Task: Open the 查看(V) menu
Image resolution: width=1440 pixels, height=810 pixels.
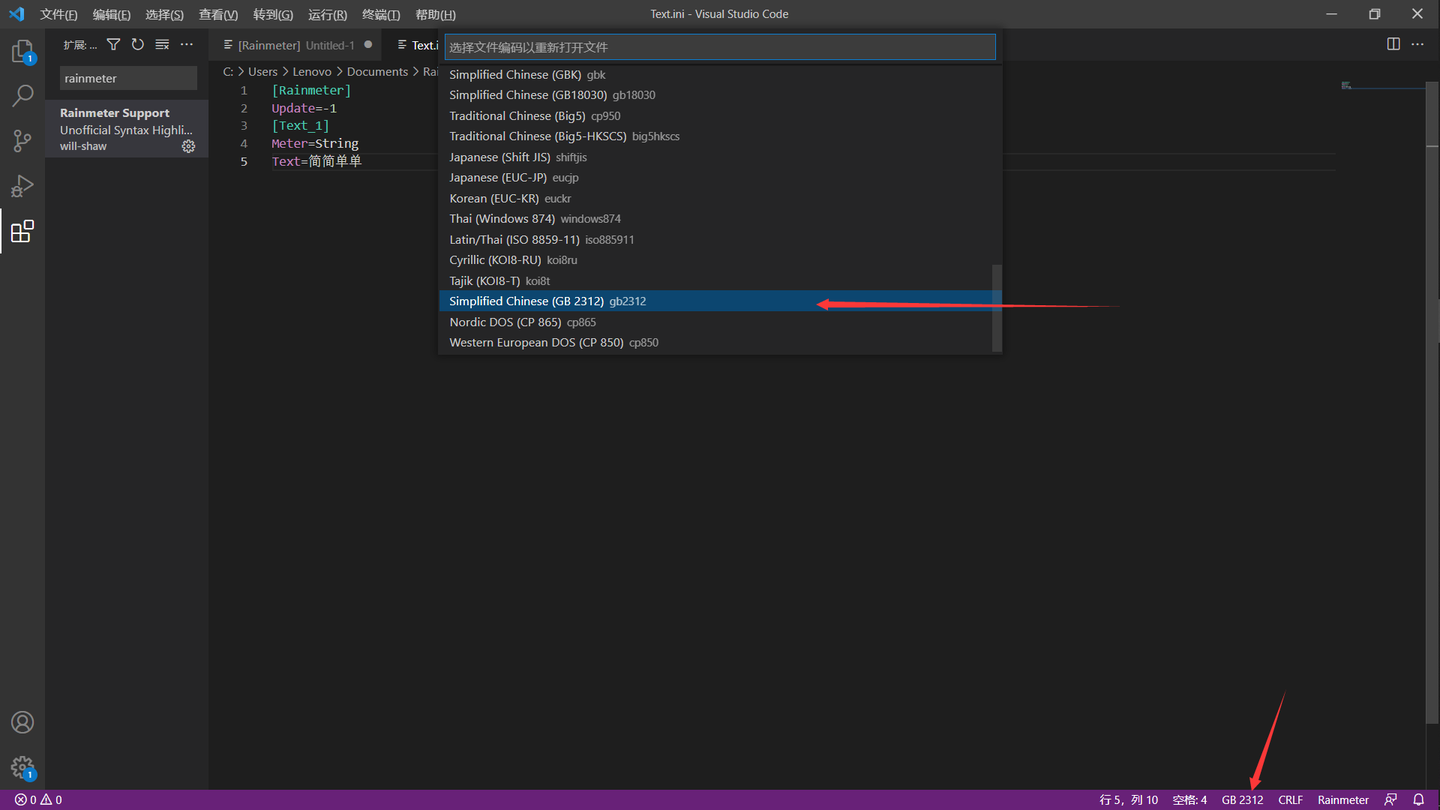Action: 218,15
